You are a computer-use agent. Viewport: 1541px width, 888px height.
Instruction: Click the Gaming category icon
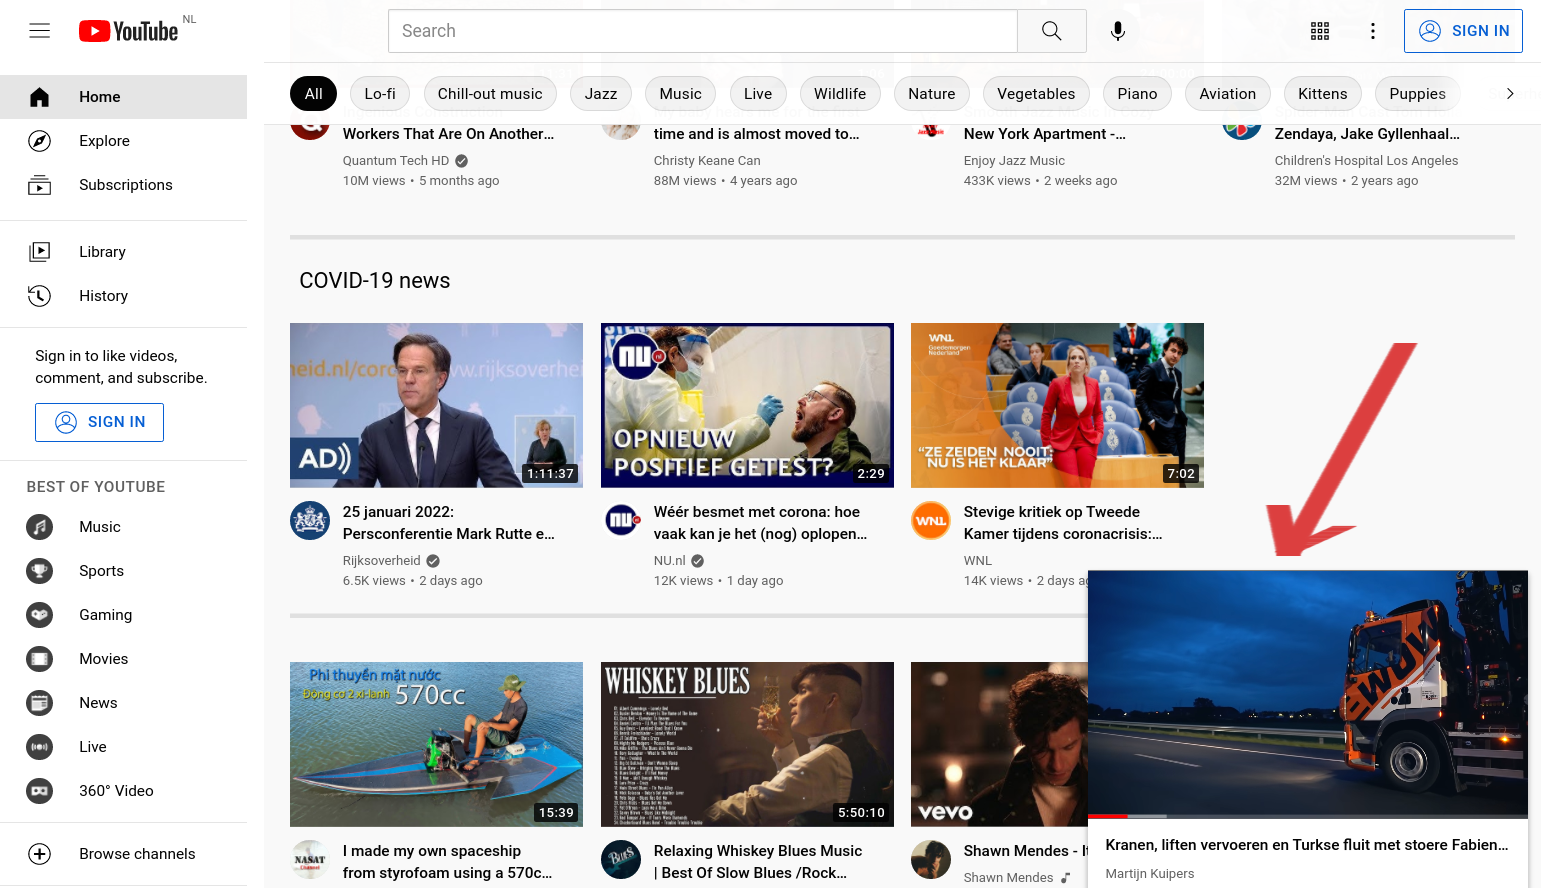(x=40, y=615)
